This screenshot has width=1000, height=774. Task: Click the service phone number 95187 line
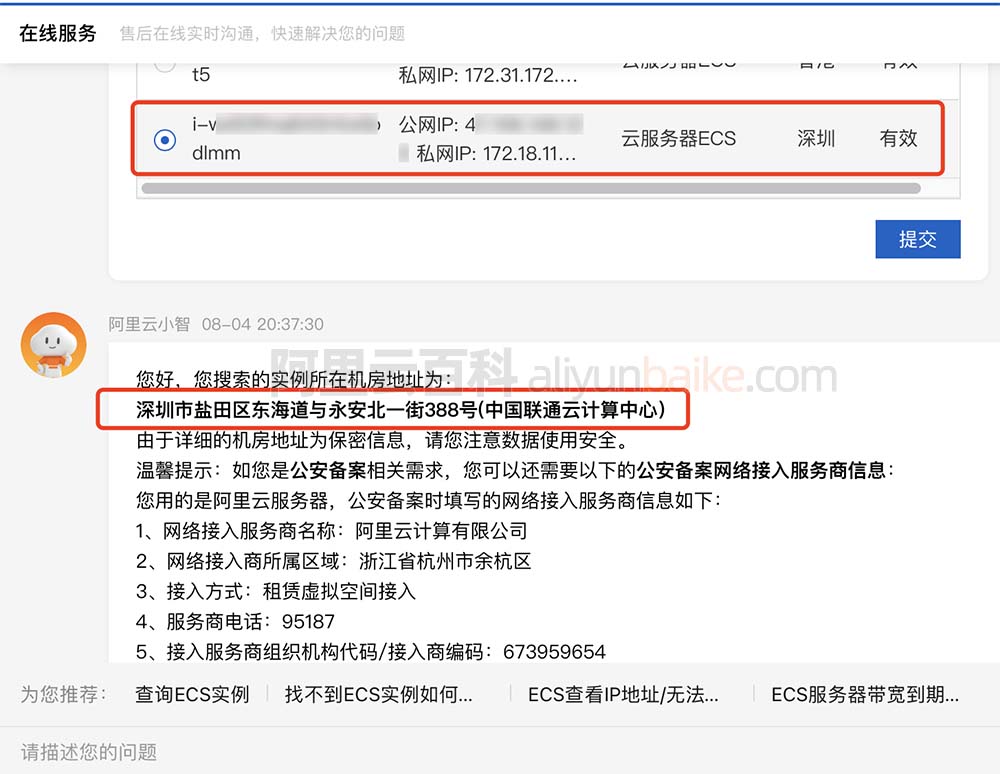tap(235, 622)
